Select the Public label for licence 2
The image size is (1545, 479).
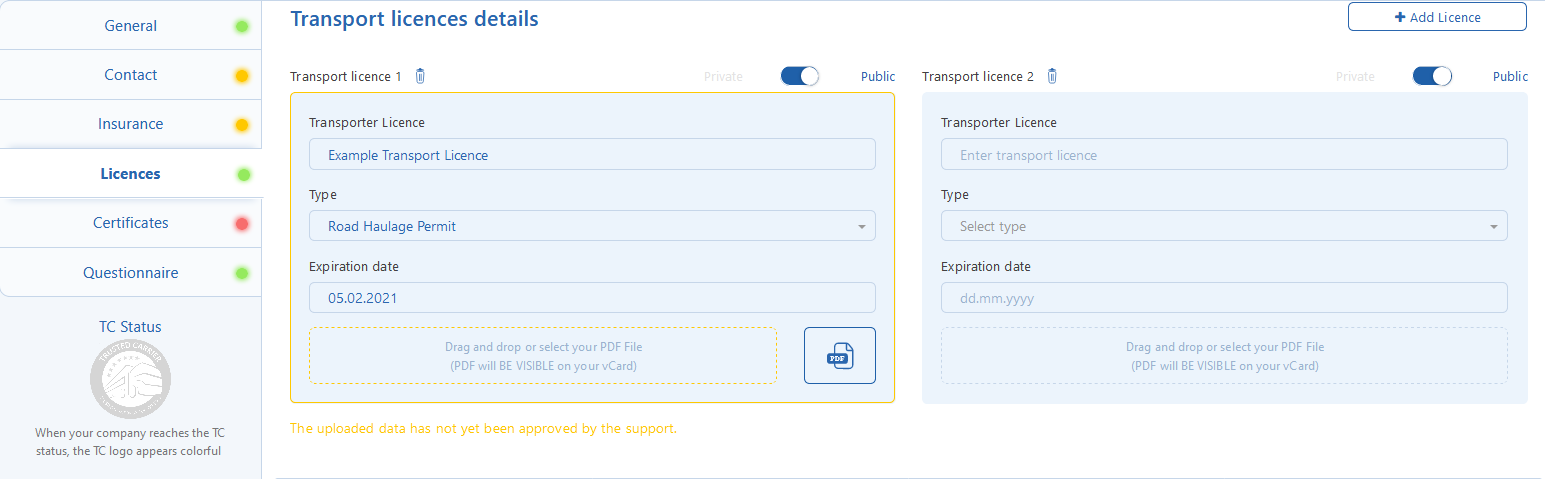click(1510, 76)
